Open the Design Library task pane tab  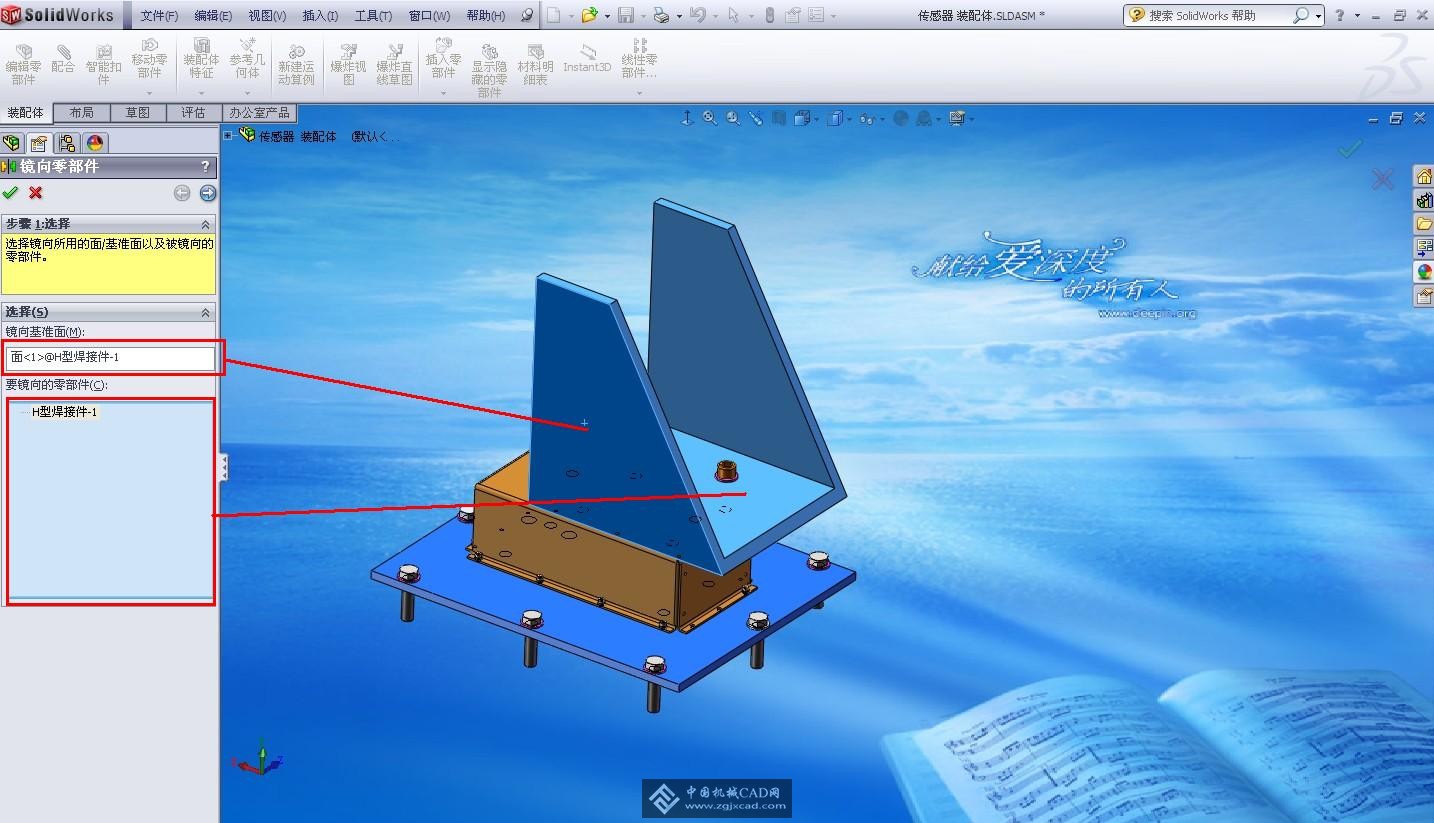1423,200
